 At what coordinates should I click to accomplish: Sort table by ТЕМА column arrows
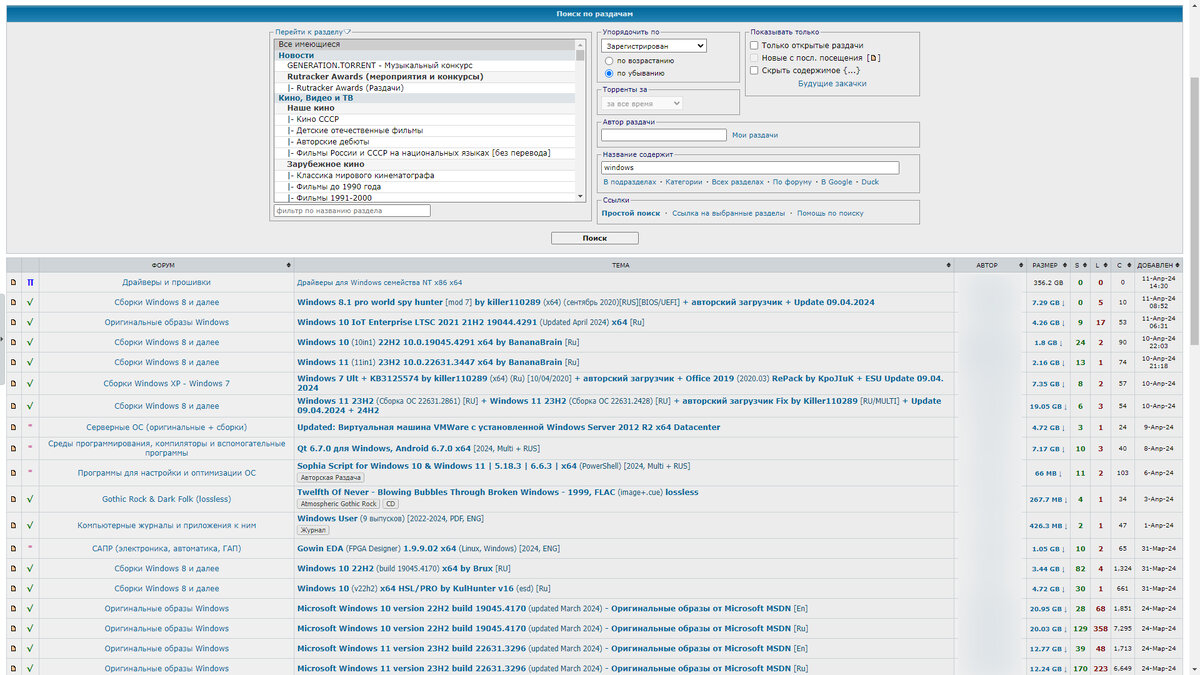click(x=948, y=265)
